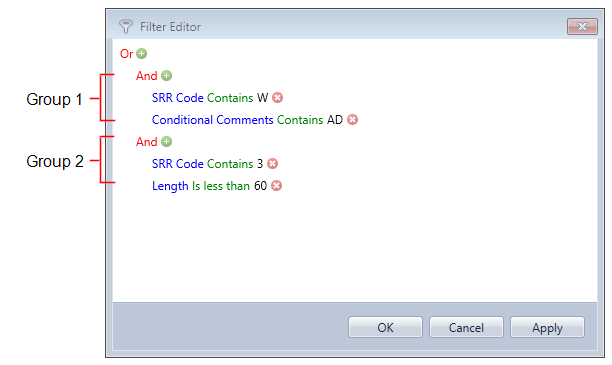Viewport: 612px width, 365px height.
Task: Change the Is less than operator
Action: [x=221, y=186]
